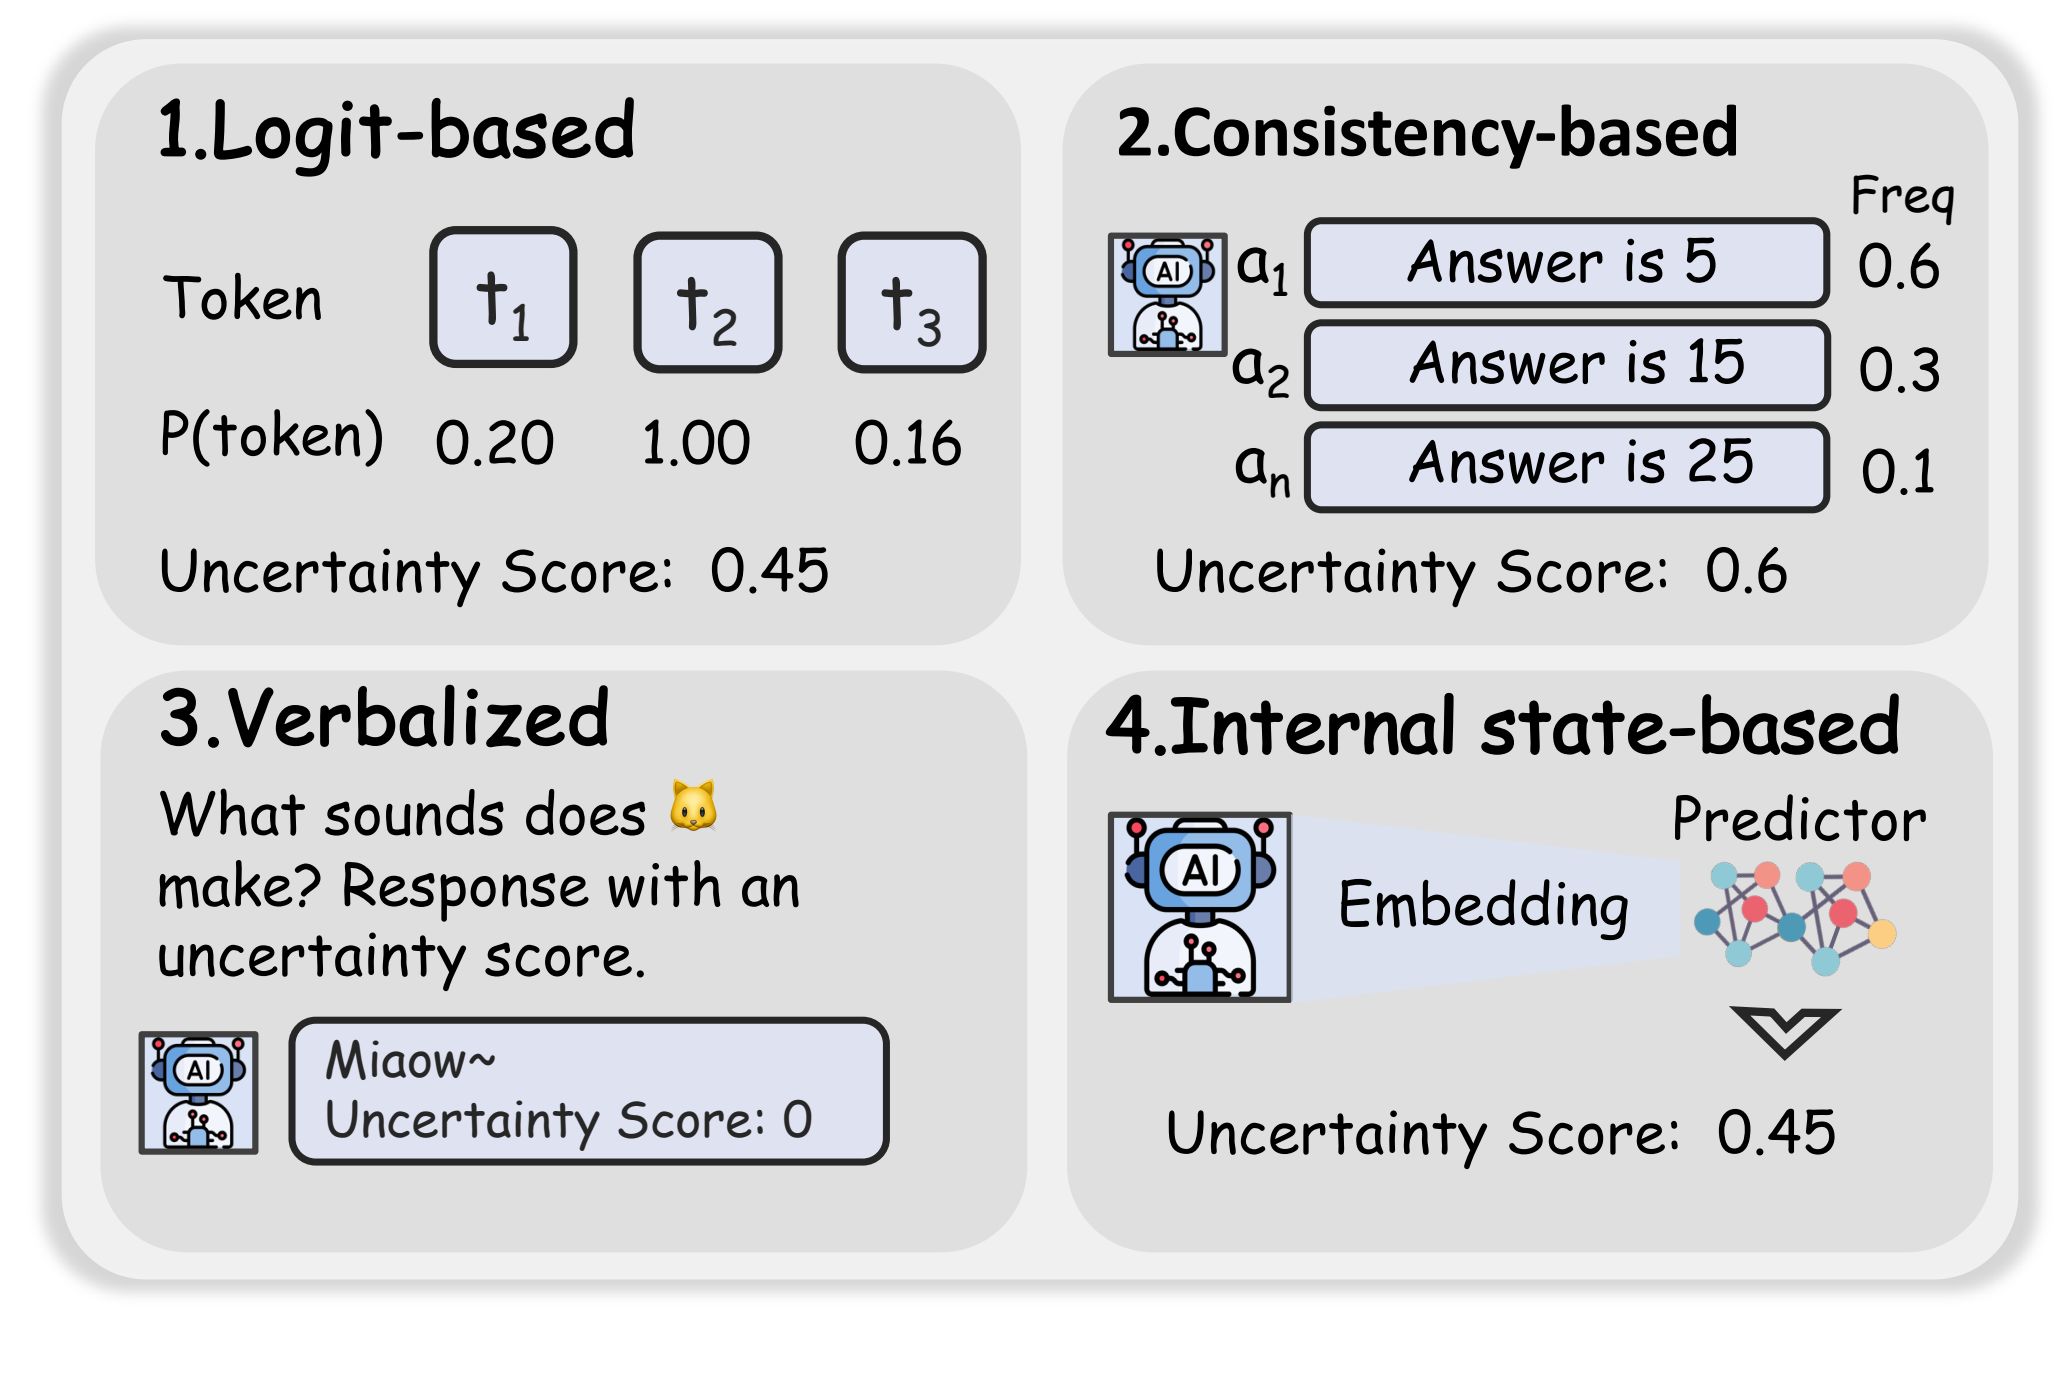Click the 'Answer is 25' box
2066x1400 pixels.
coord(1566,466)
